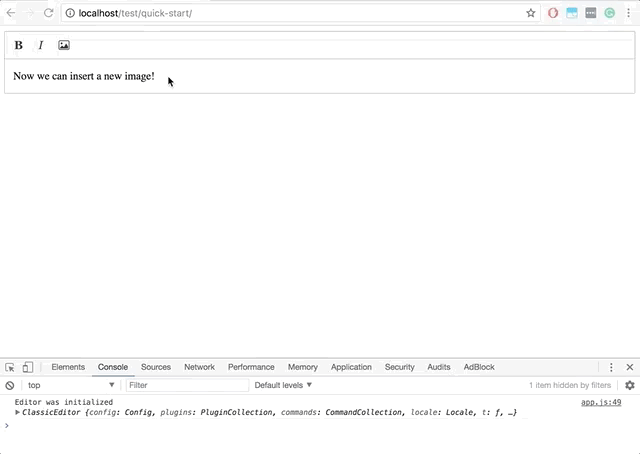Clear the console with the clear icon
This screenshot has height=454, width=640.
tap(10, 385)
